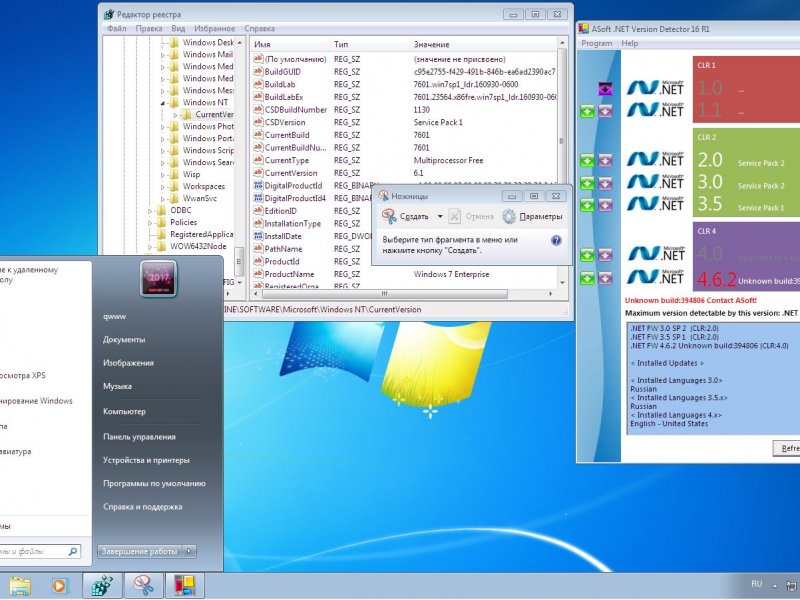The image size is (800, 600).
Task: Open Избранное menu in Registry Editor
Action: 215,29
